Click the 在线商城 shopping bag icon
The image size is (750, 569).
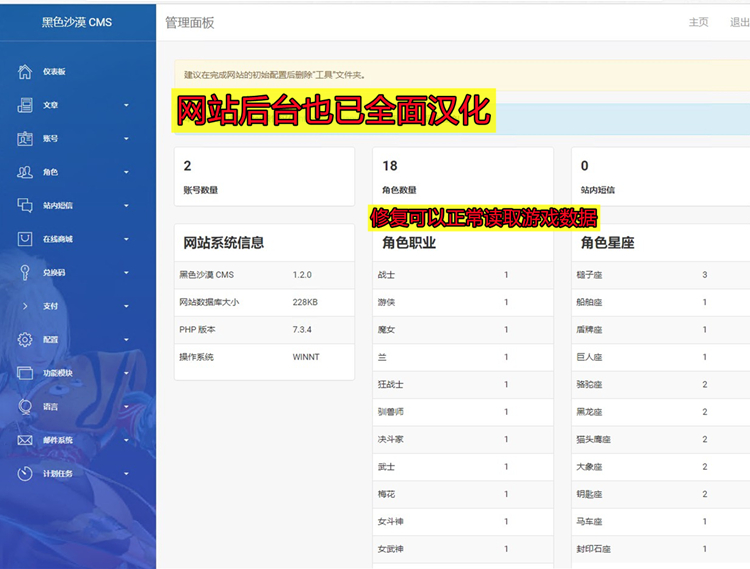[x=25, y=239]
